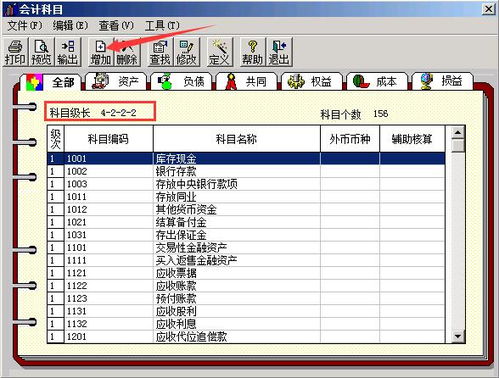Viewport: 499px width, 378px height.
Task: Click the 外币币种 column header
Action: tap(350, 139)
